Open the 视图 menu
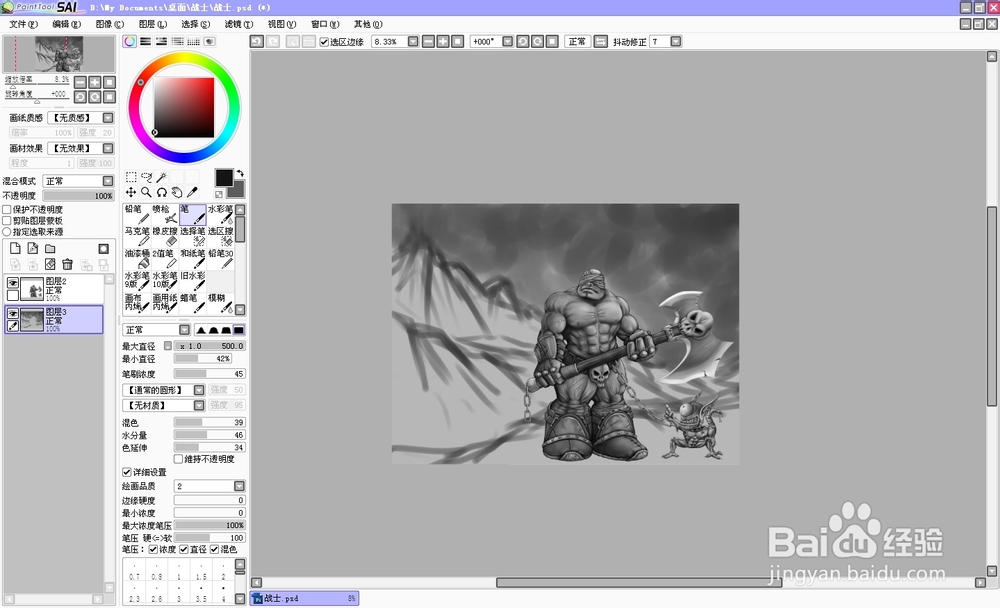This screenshot has height=608, width=1000. point(282,24)
